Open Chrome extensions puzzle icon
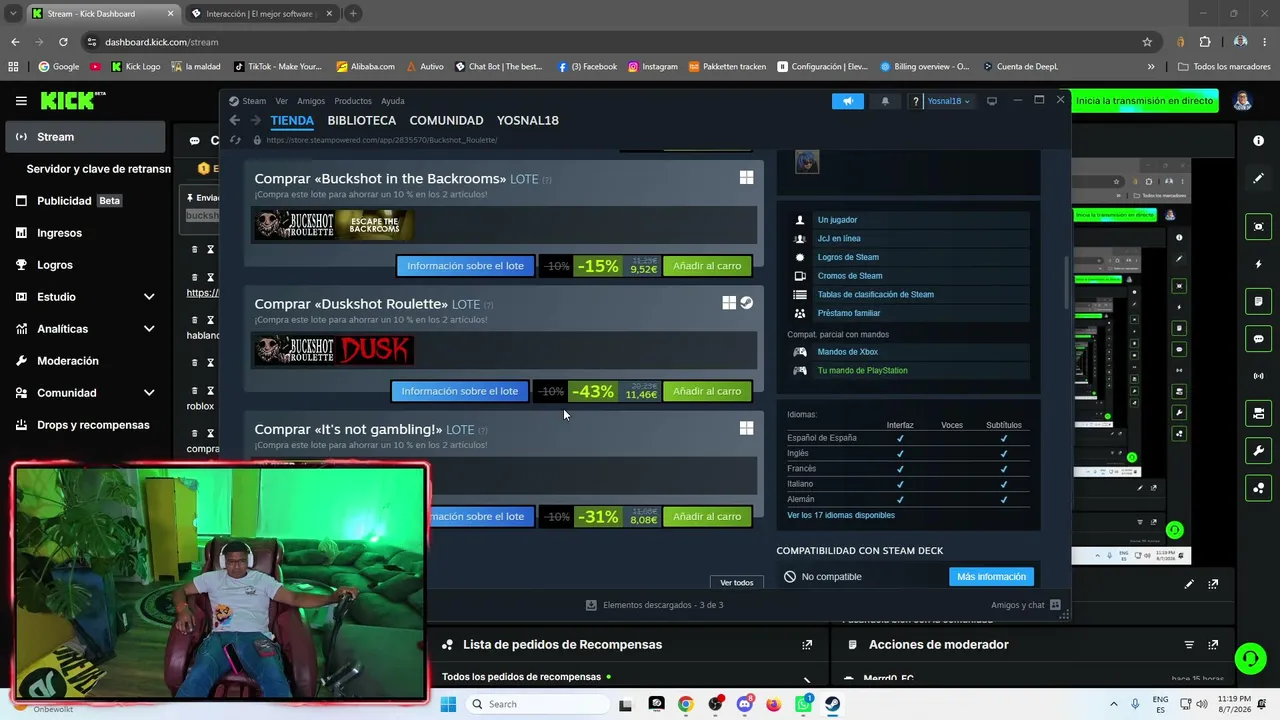Screen dimensions: 1280x720 [1204, 42]
